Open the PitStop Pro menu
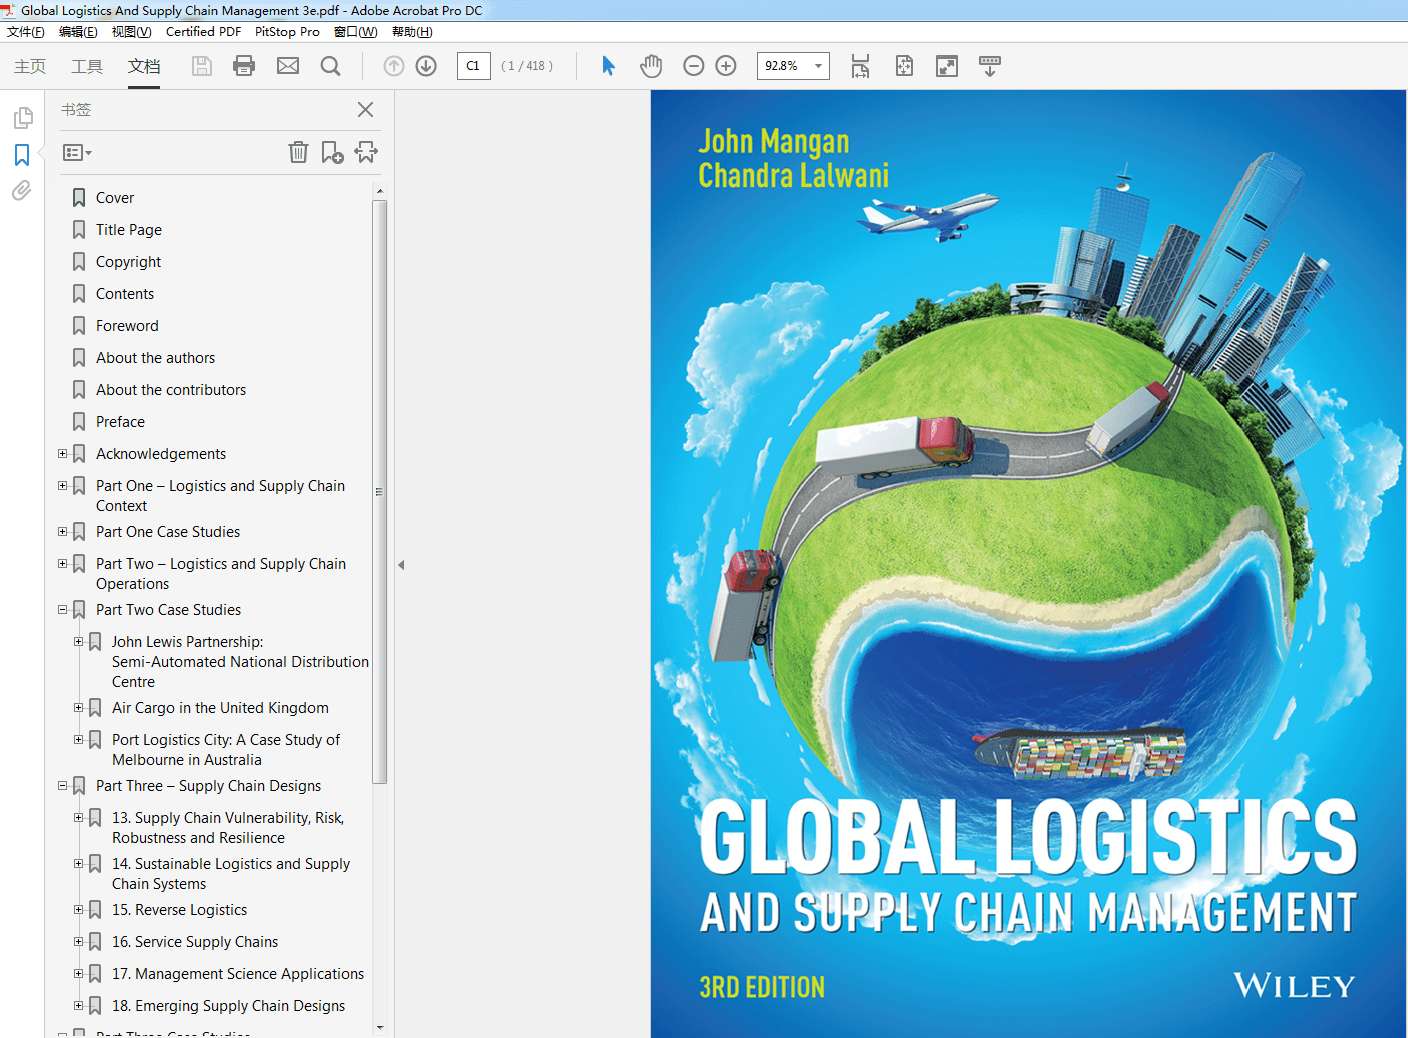Image resolution: width=1408 pixels, height=1038 pixels. click(287, 31)
